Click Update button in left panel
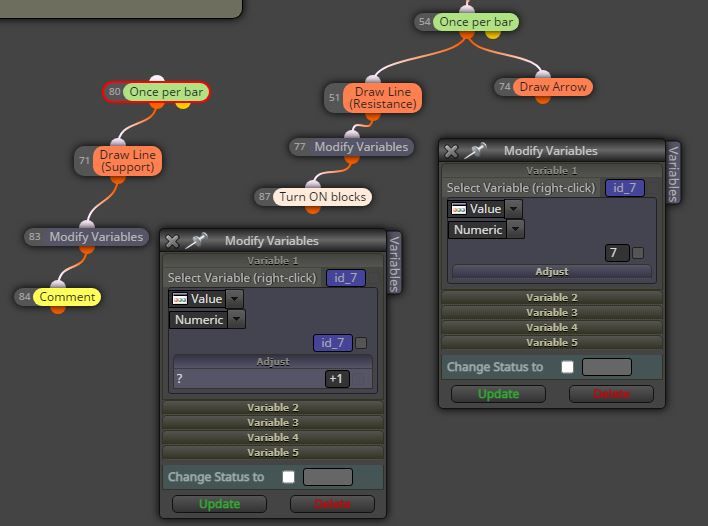Screen dimensions: 708x526 click(219, 504)
